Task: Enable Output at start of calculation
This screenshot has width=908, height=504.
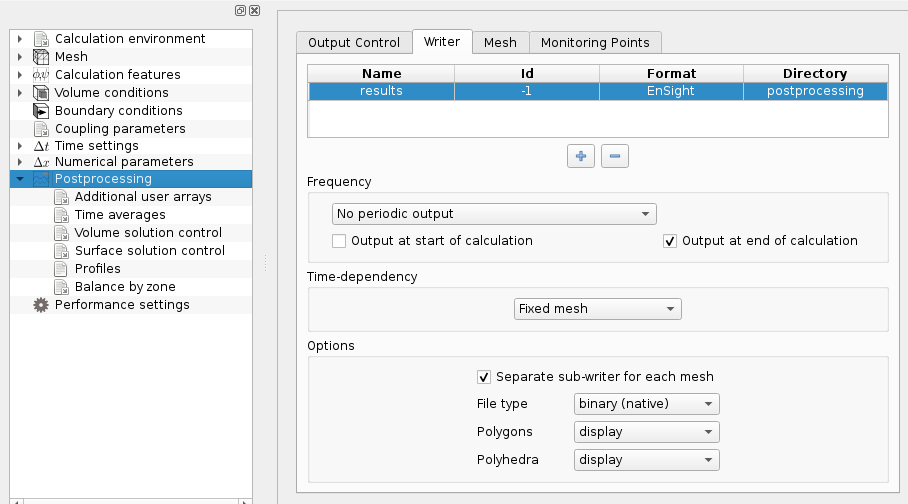Action: [x=339, y=241]
